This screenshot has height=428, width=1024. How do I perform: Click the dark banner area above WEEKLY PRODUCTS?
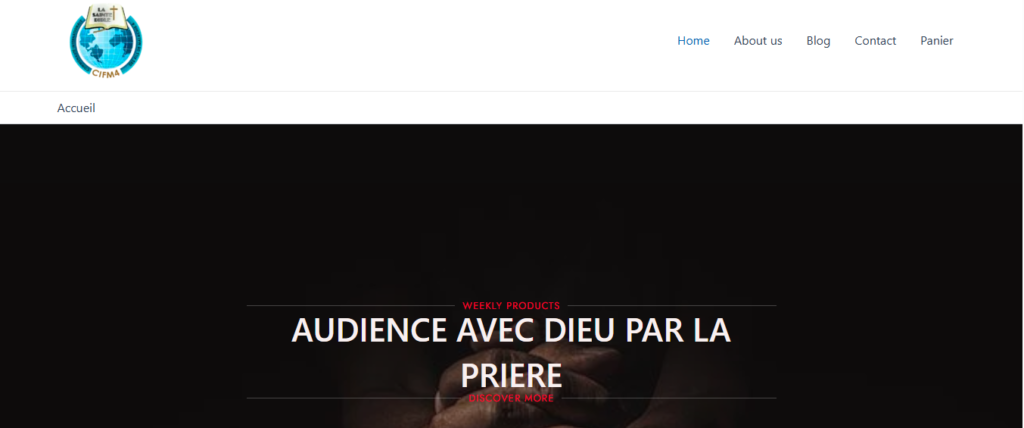511,209
